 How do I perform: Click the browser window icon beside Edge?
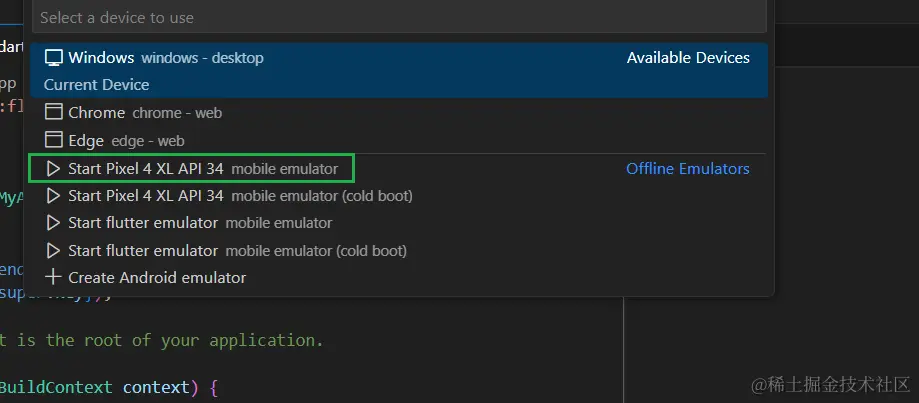point(54,139)
